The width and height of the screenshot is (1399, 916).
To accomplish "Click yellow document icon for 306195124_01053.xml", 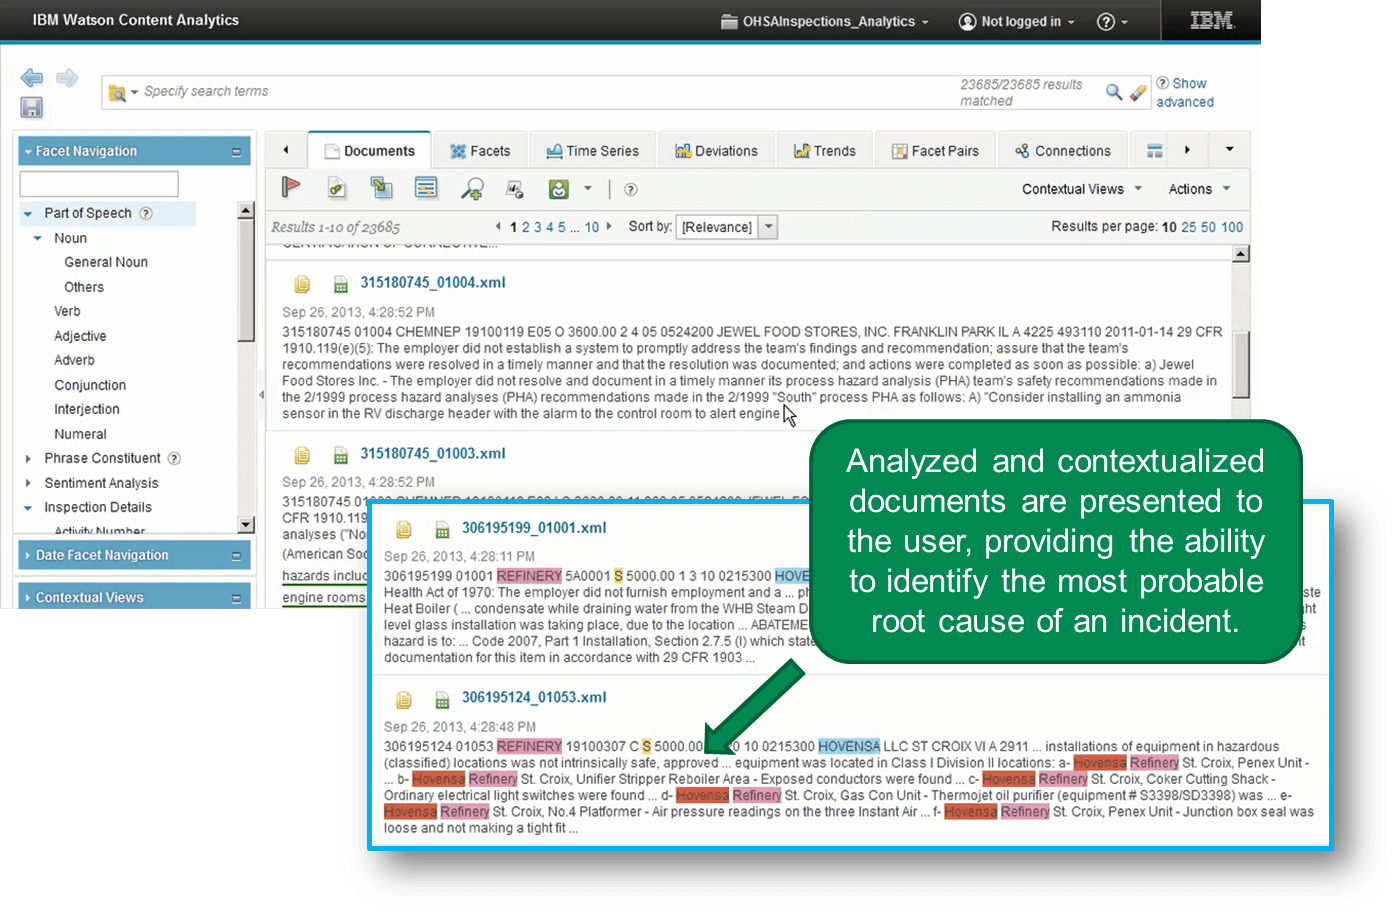I will pyautogui.click(x=404, y=699).
